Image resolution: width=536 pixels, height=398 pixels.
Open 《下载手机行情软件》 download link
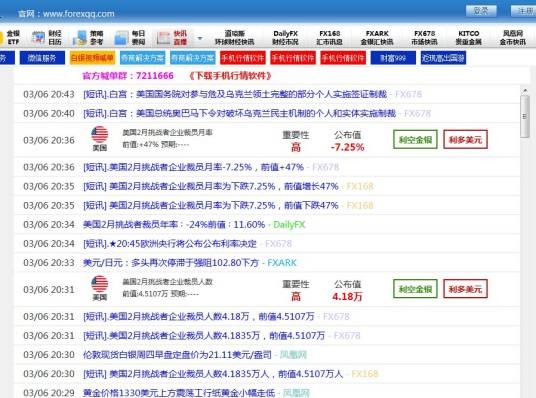(231, 76)
